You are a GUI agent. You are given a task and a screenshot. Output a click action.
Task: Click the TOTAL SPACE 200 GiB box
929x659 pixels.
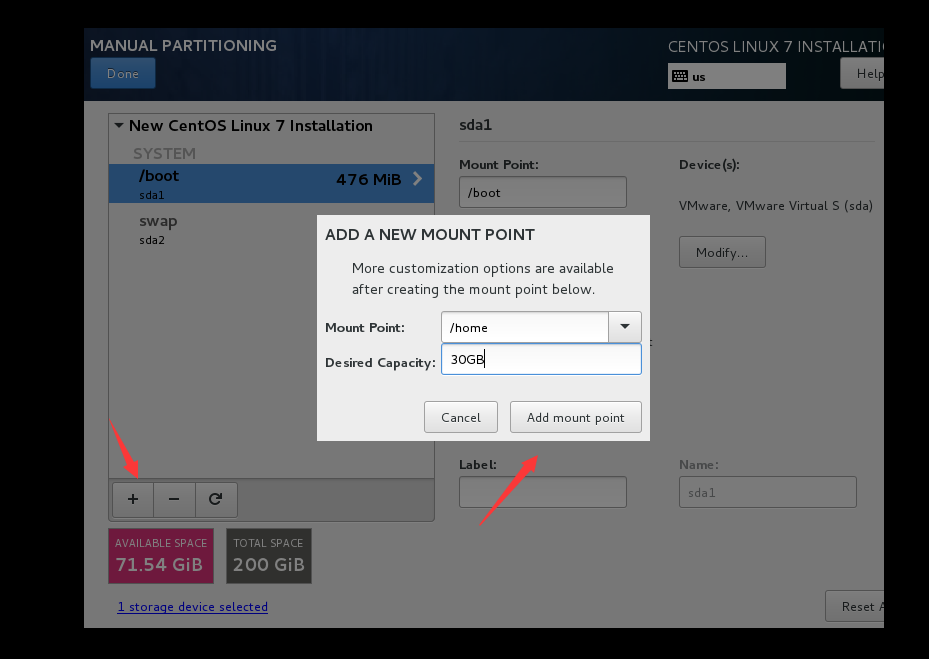click(269, 556)
